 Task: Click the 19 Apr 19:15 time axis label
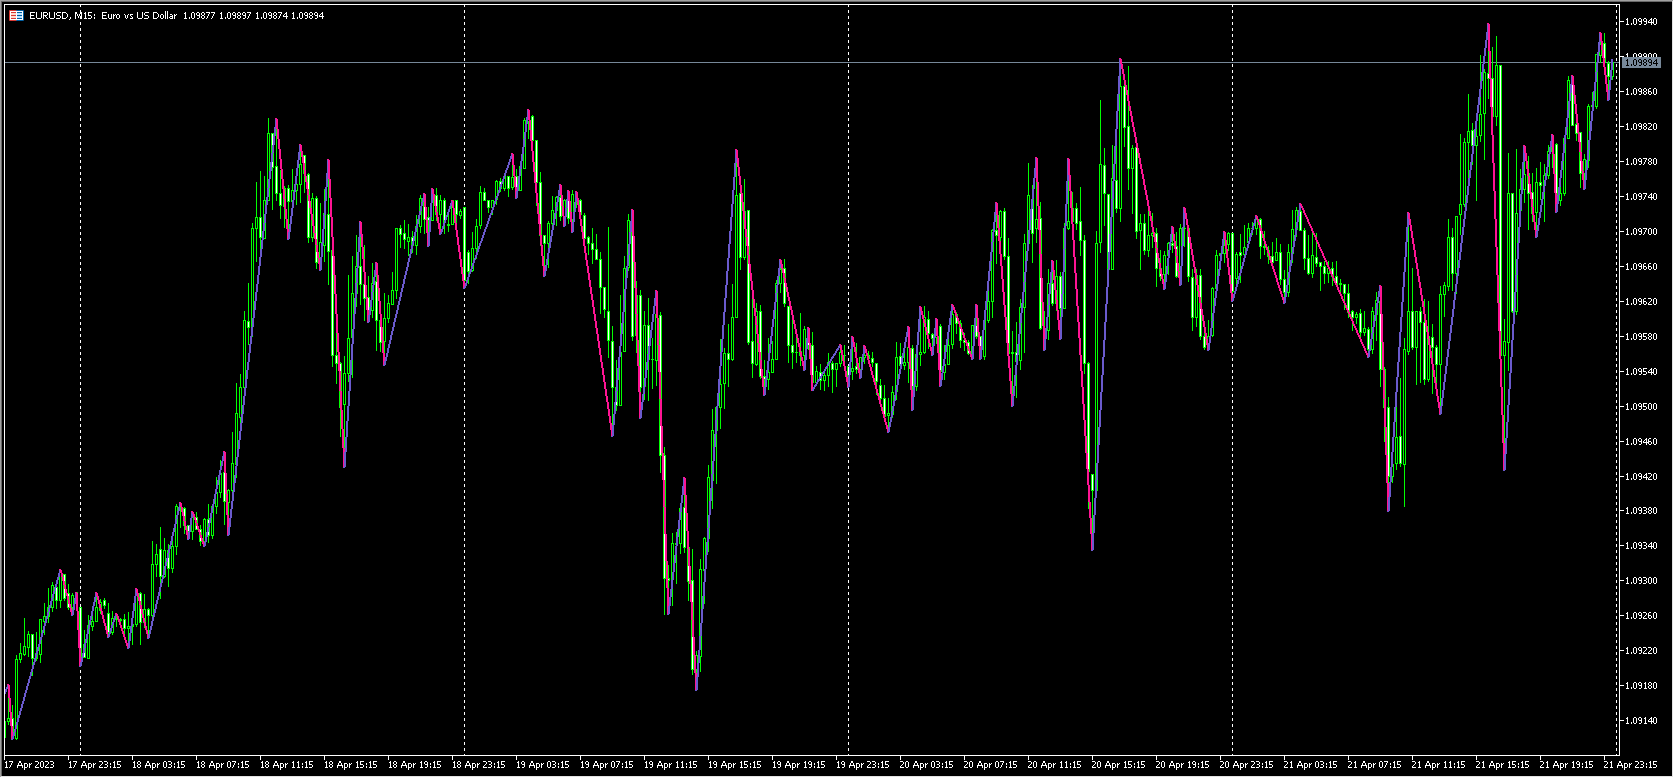coord(799,765)
